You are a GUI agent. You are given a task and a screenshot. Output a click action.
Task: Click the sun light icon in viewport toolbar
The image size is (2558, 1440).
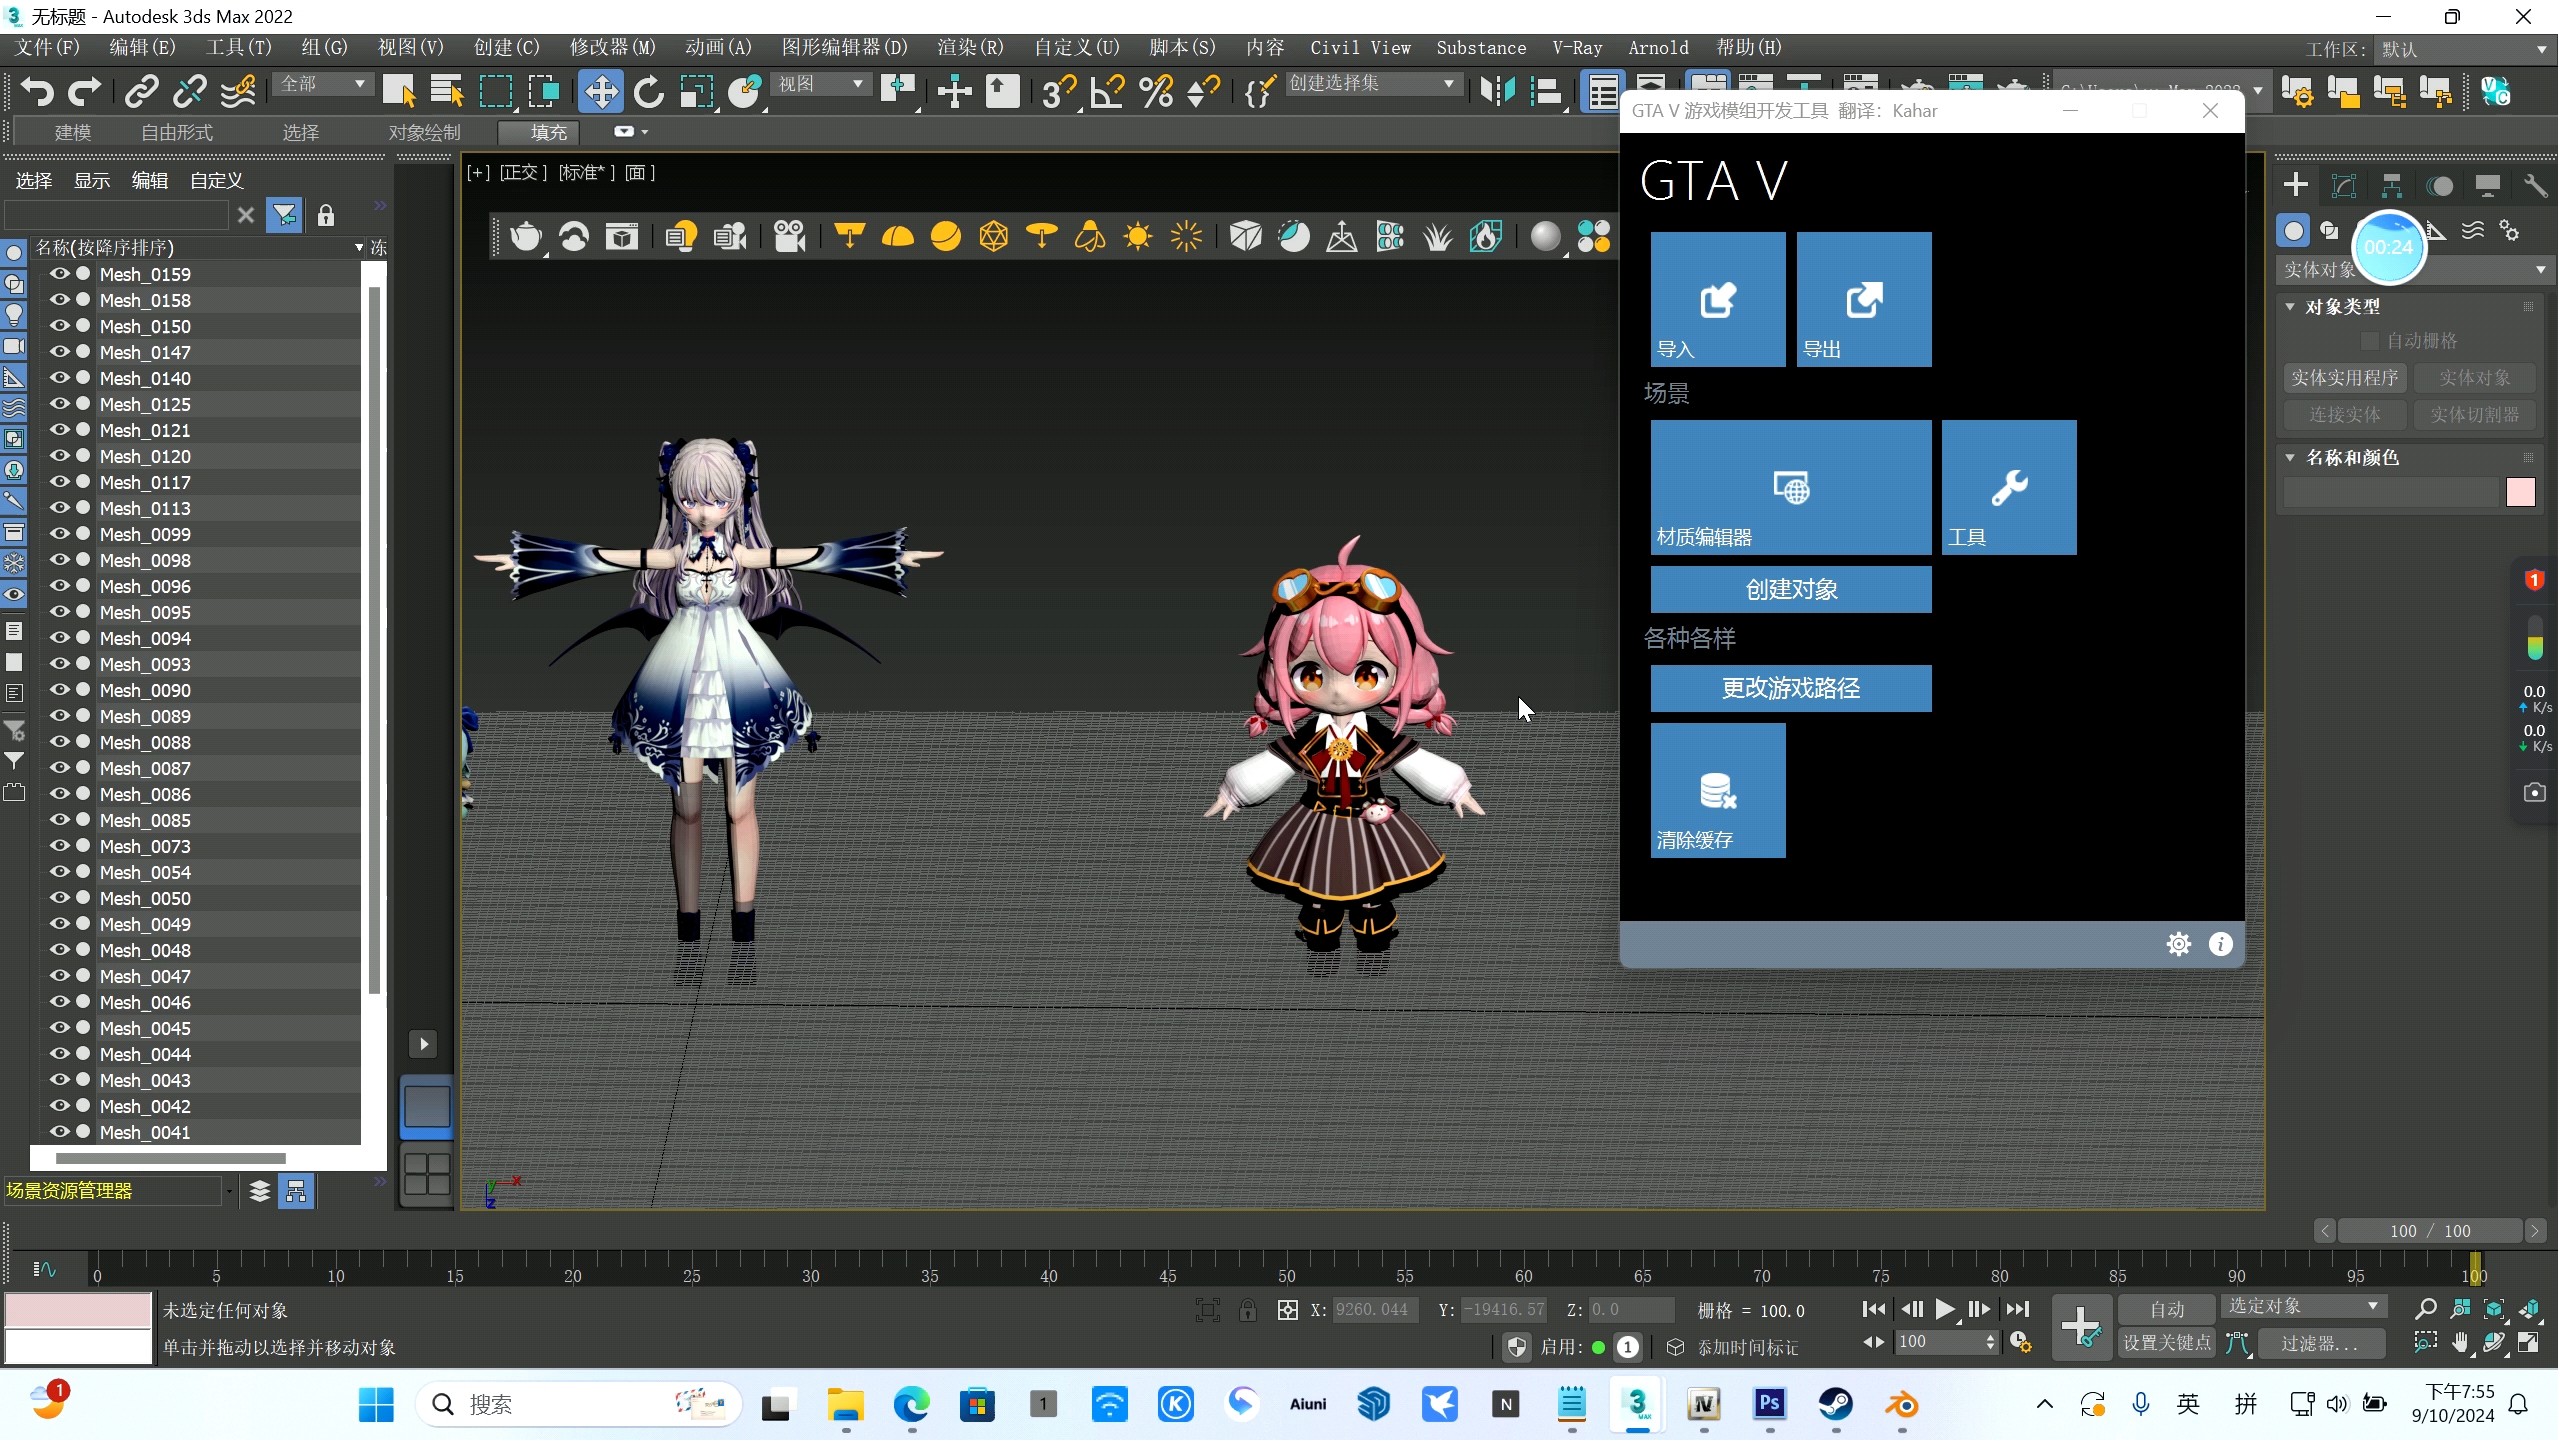click(1138, 237)
